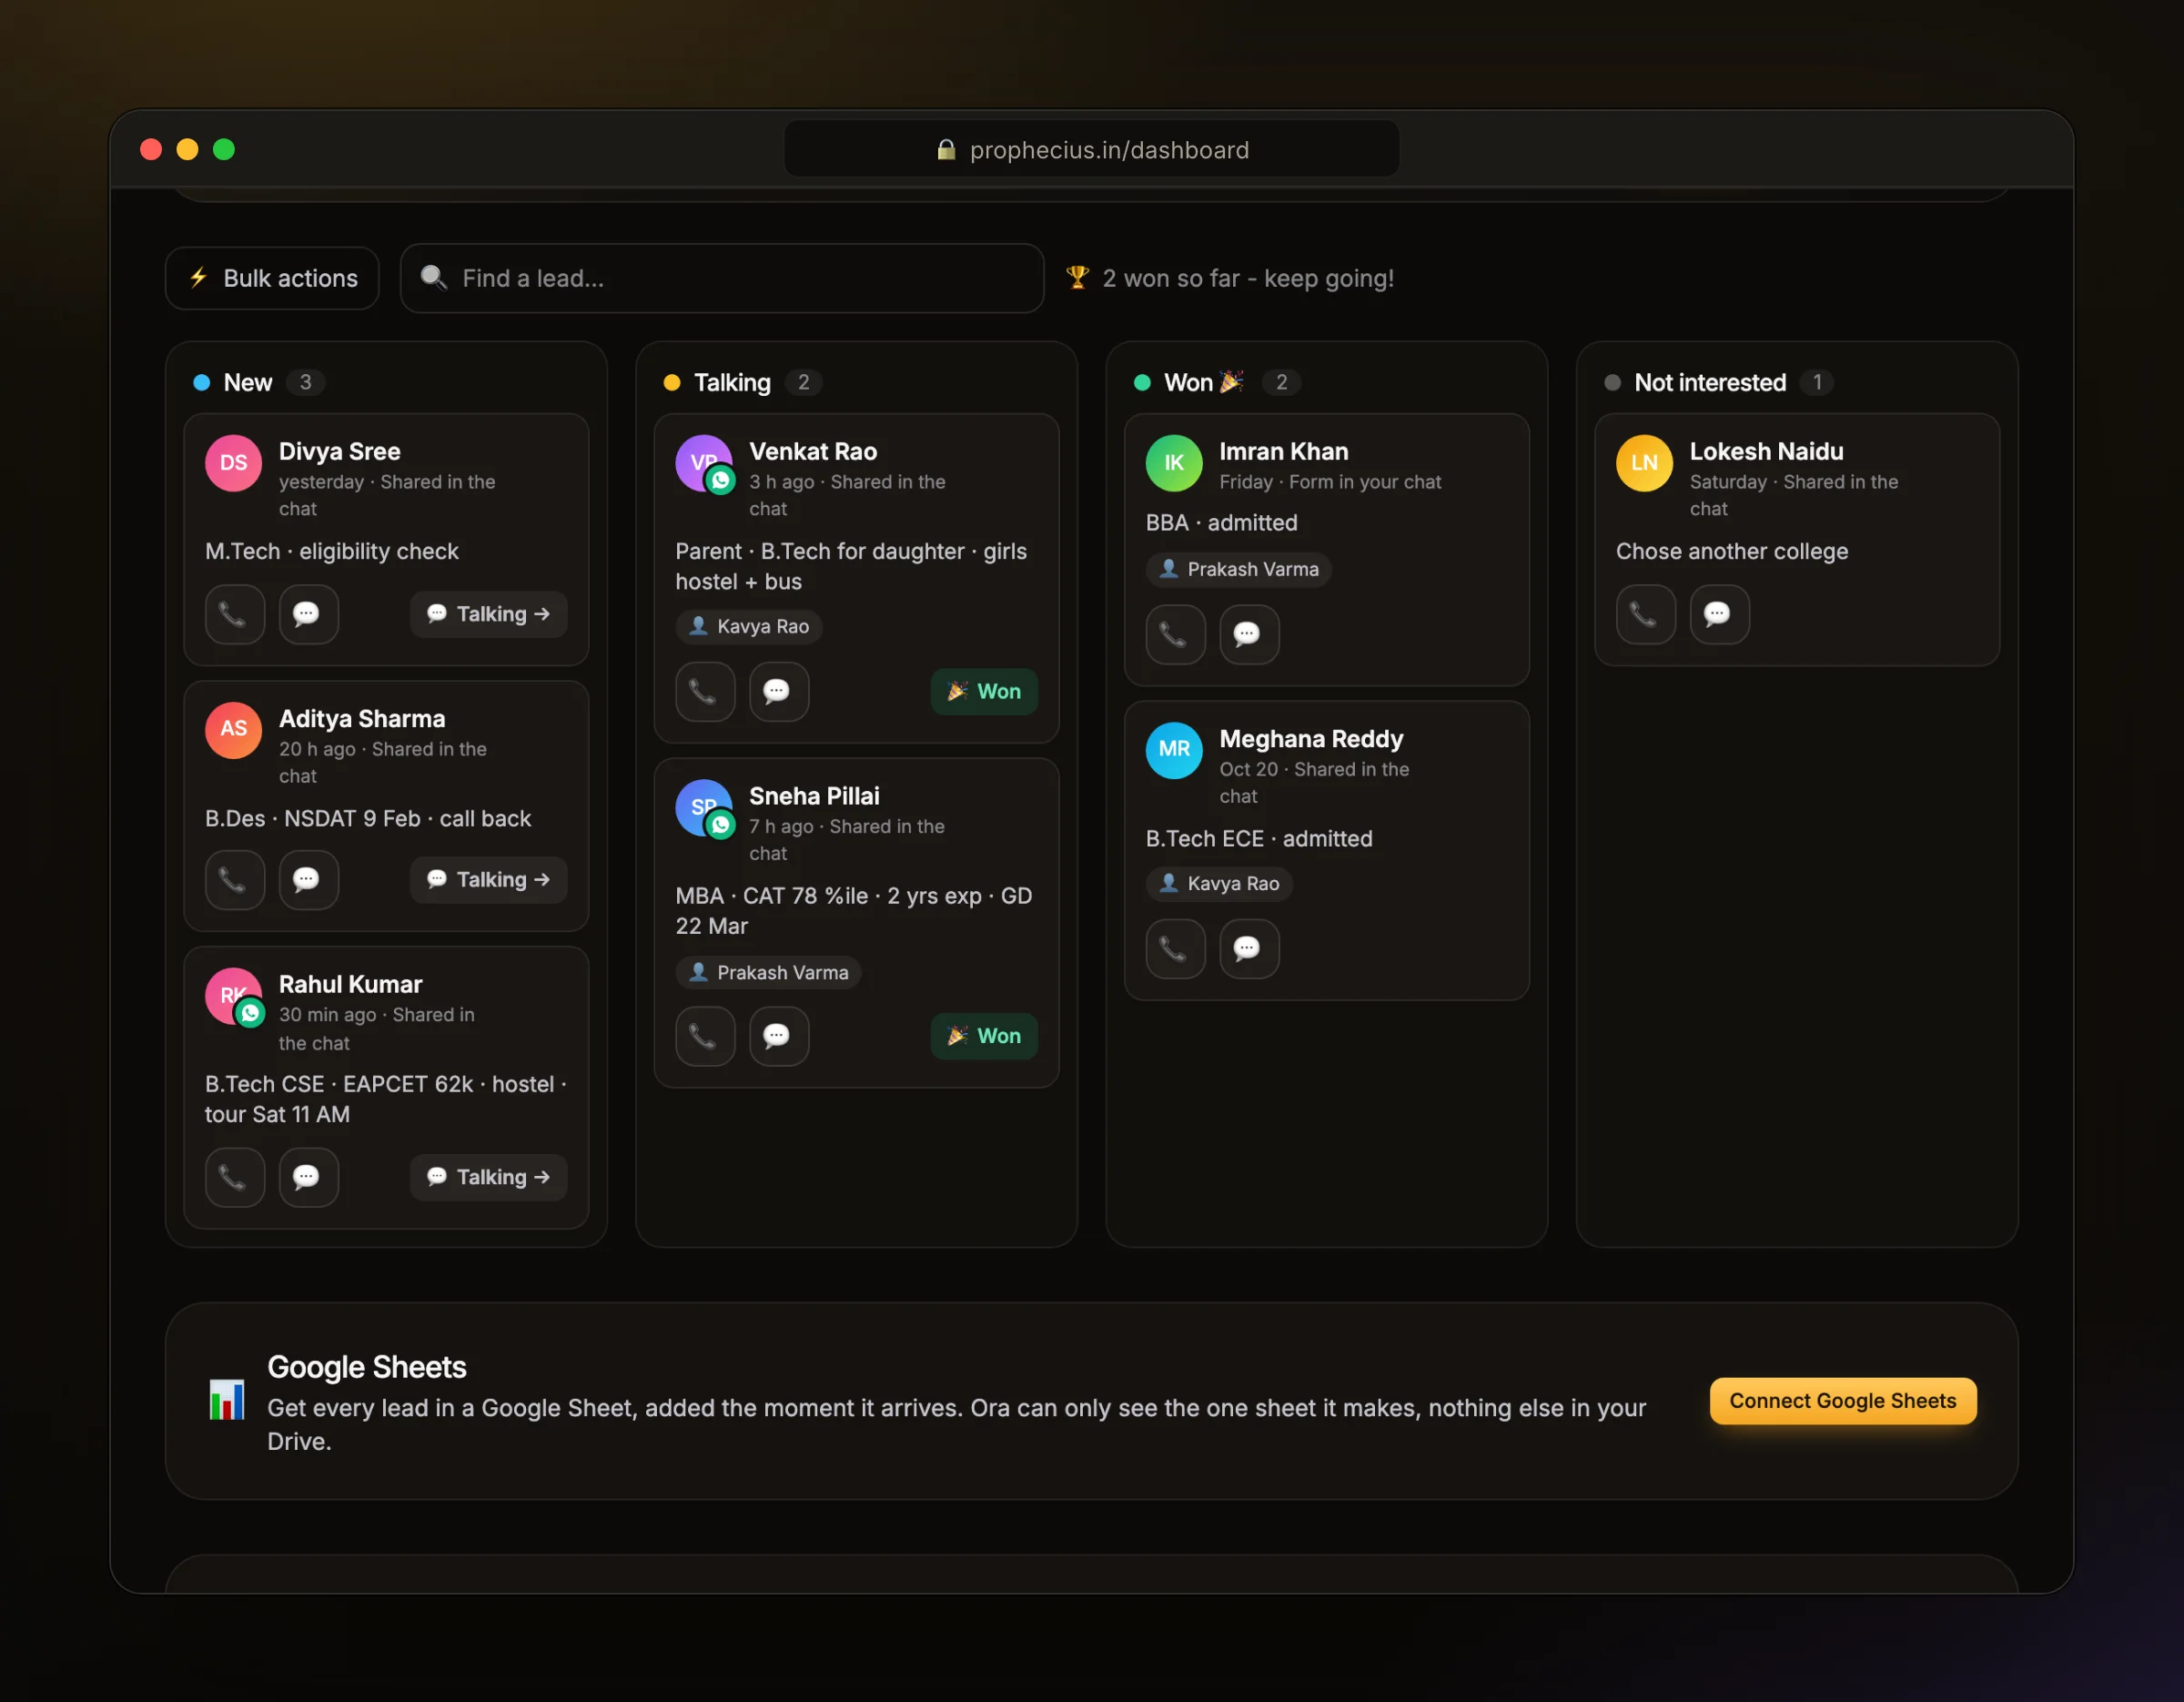Image resolution: width=2184 pixels, height=1702 pixels.
Task: Move Rahul Kumar to Talking stage
Action: (488, 1177)
